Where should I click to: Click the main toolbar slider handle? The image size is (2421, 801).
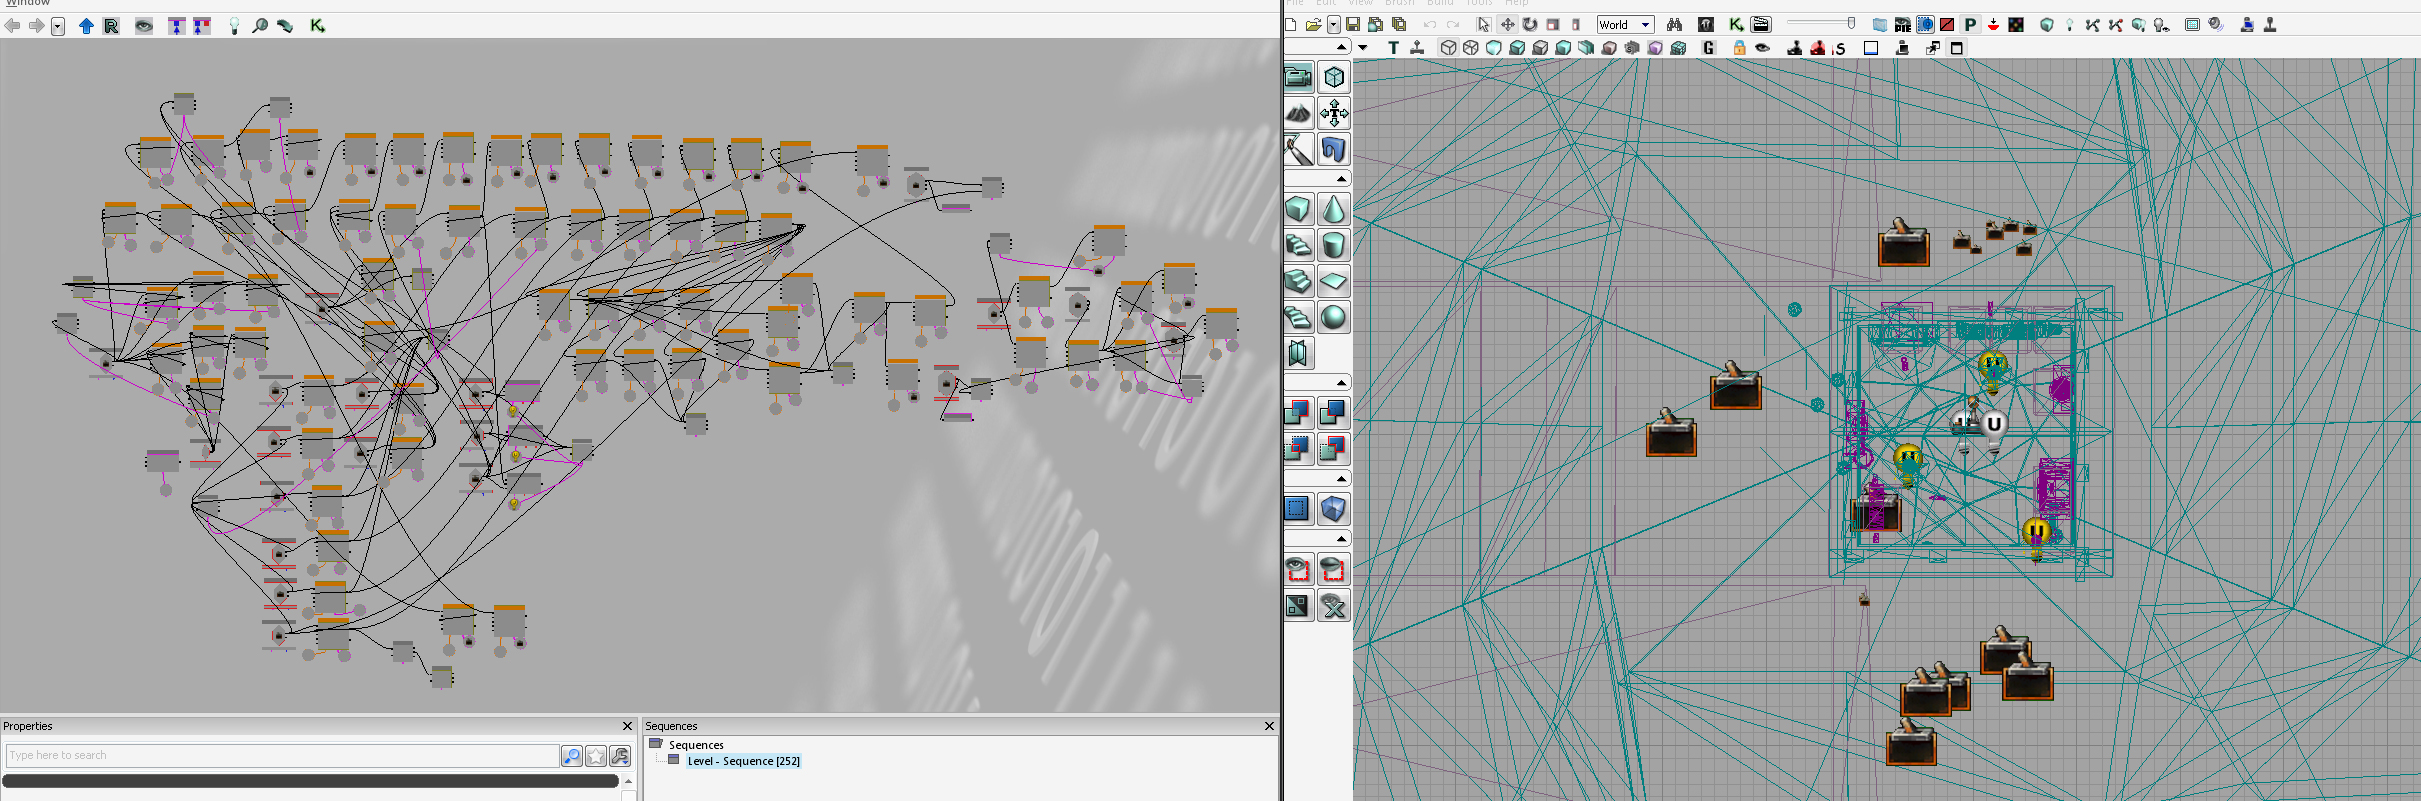1851,24
